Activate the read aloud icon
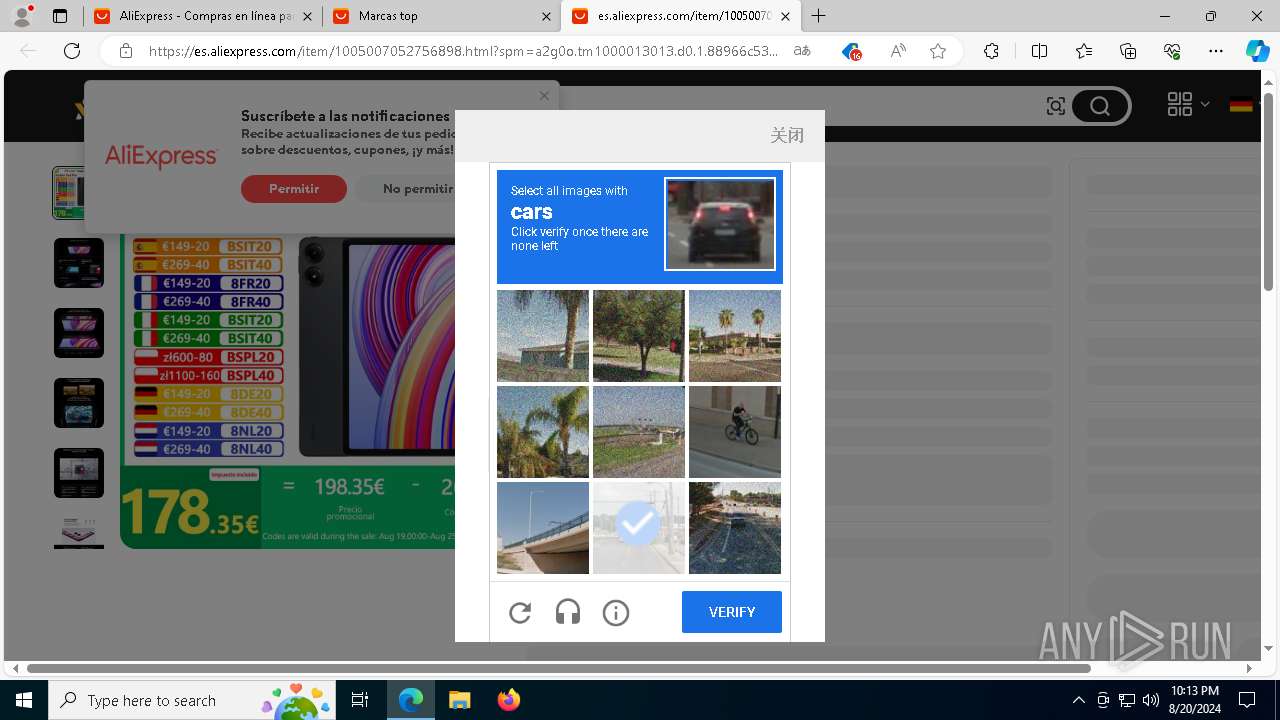1280x720 pixels. [898, 51]
